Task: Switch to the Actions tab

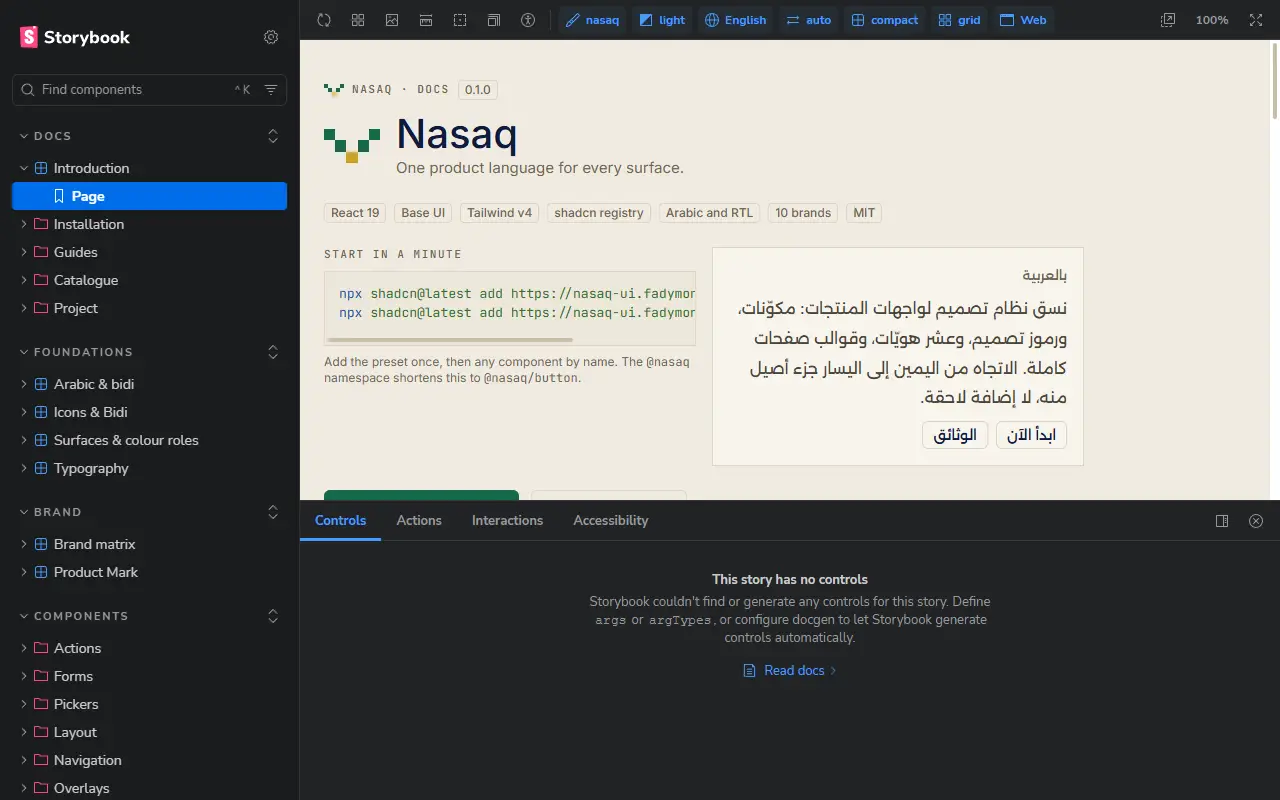Action: click(x=419, y=521)
